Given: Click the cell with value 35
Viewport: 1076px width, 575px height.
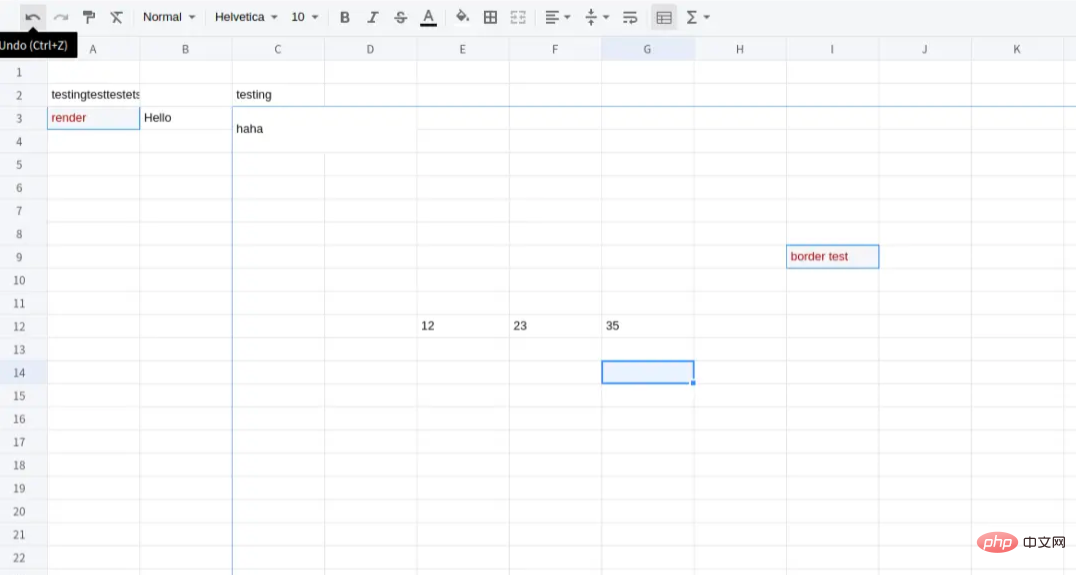Looking at the screenshot, I should (647, 326).
